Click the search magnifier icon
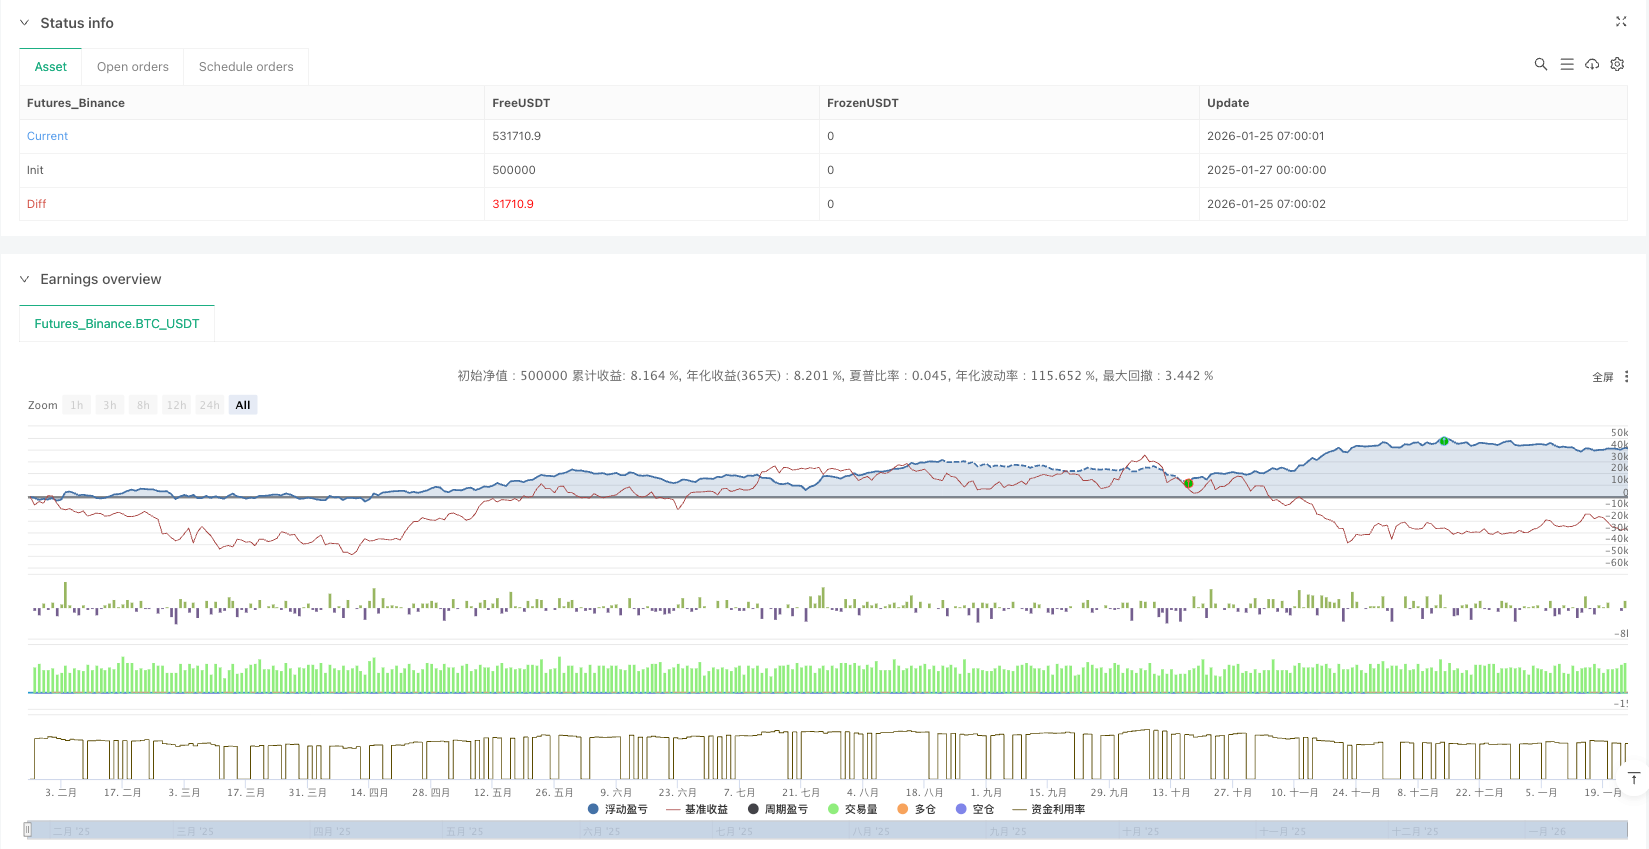 (1540, 64)
